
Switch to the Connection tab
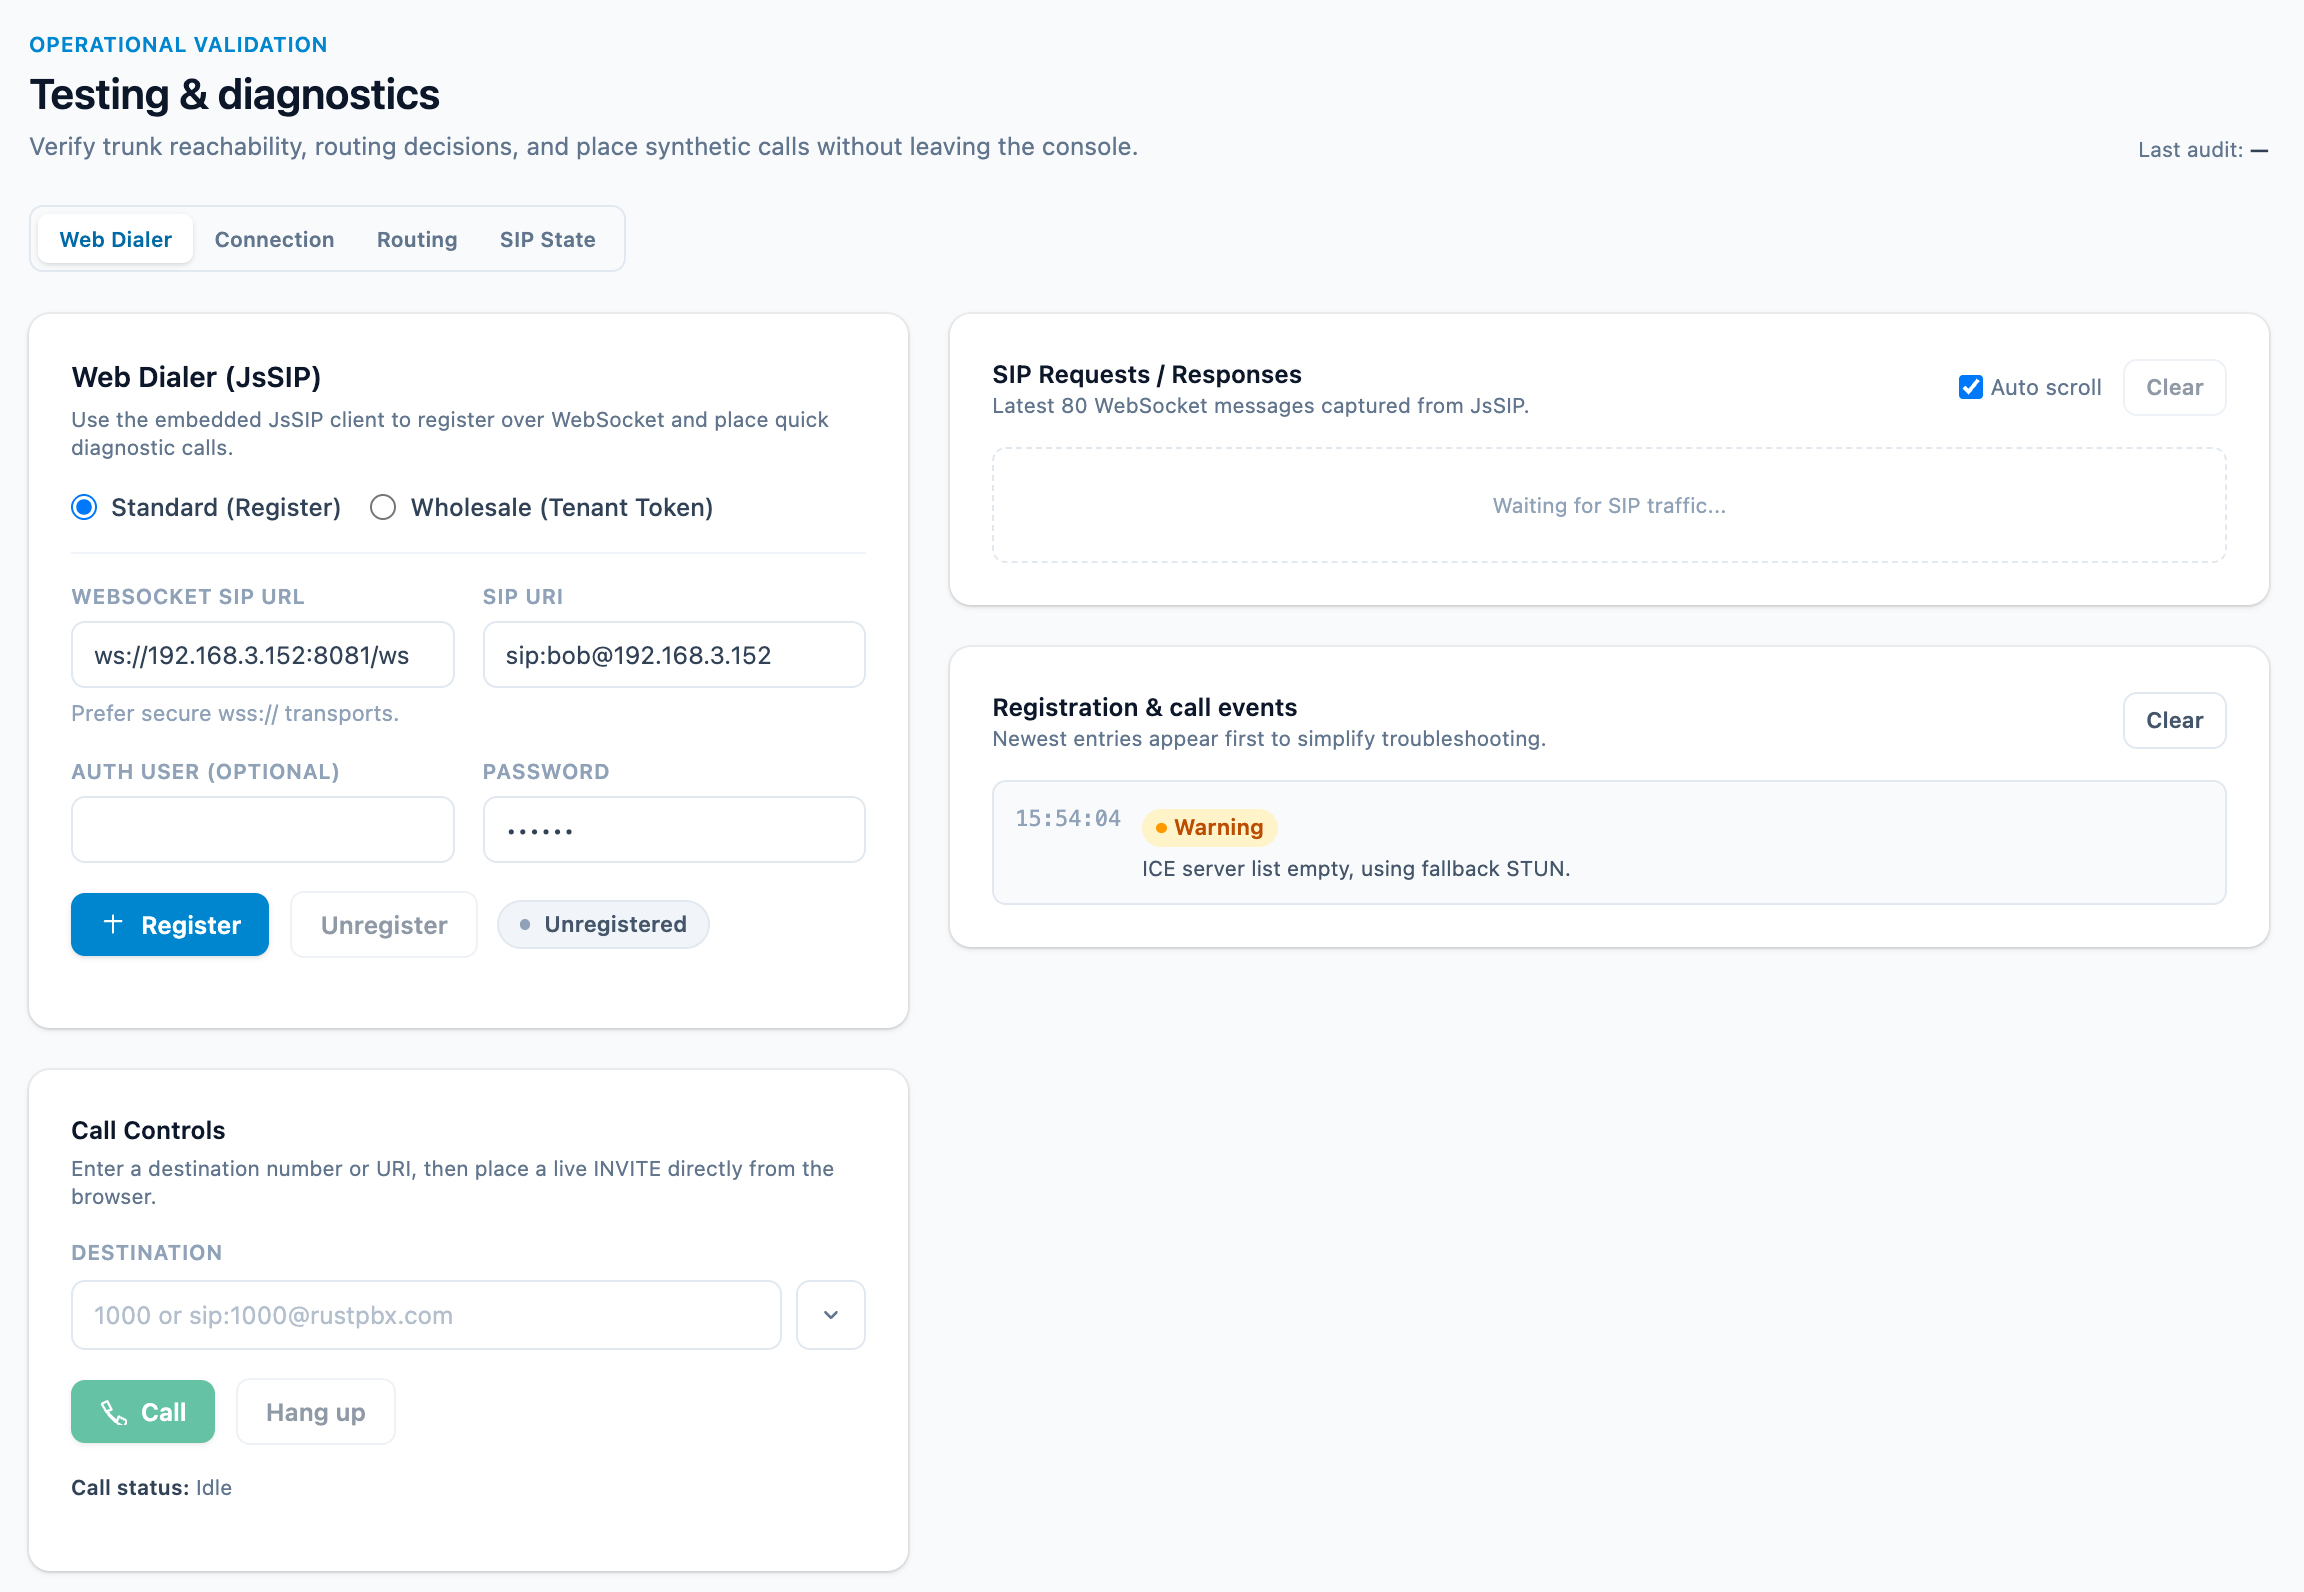point(274,239)
